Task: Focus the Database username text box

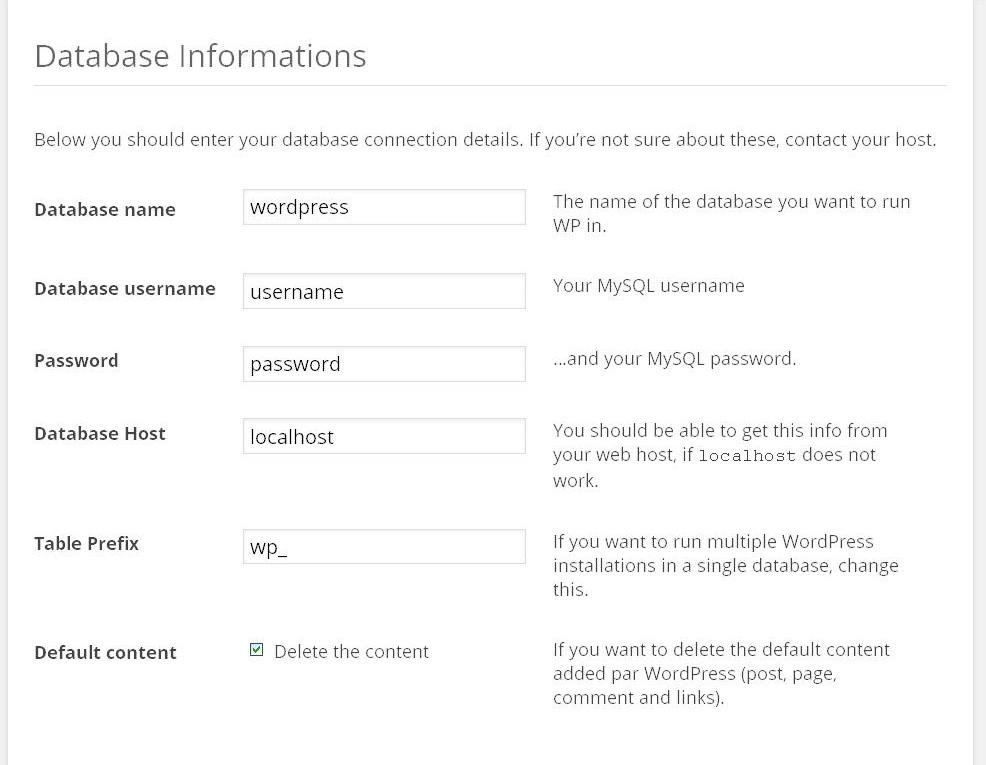Action: pyautogui.click(x=384, y=291)
